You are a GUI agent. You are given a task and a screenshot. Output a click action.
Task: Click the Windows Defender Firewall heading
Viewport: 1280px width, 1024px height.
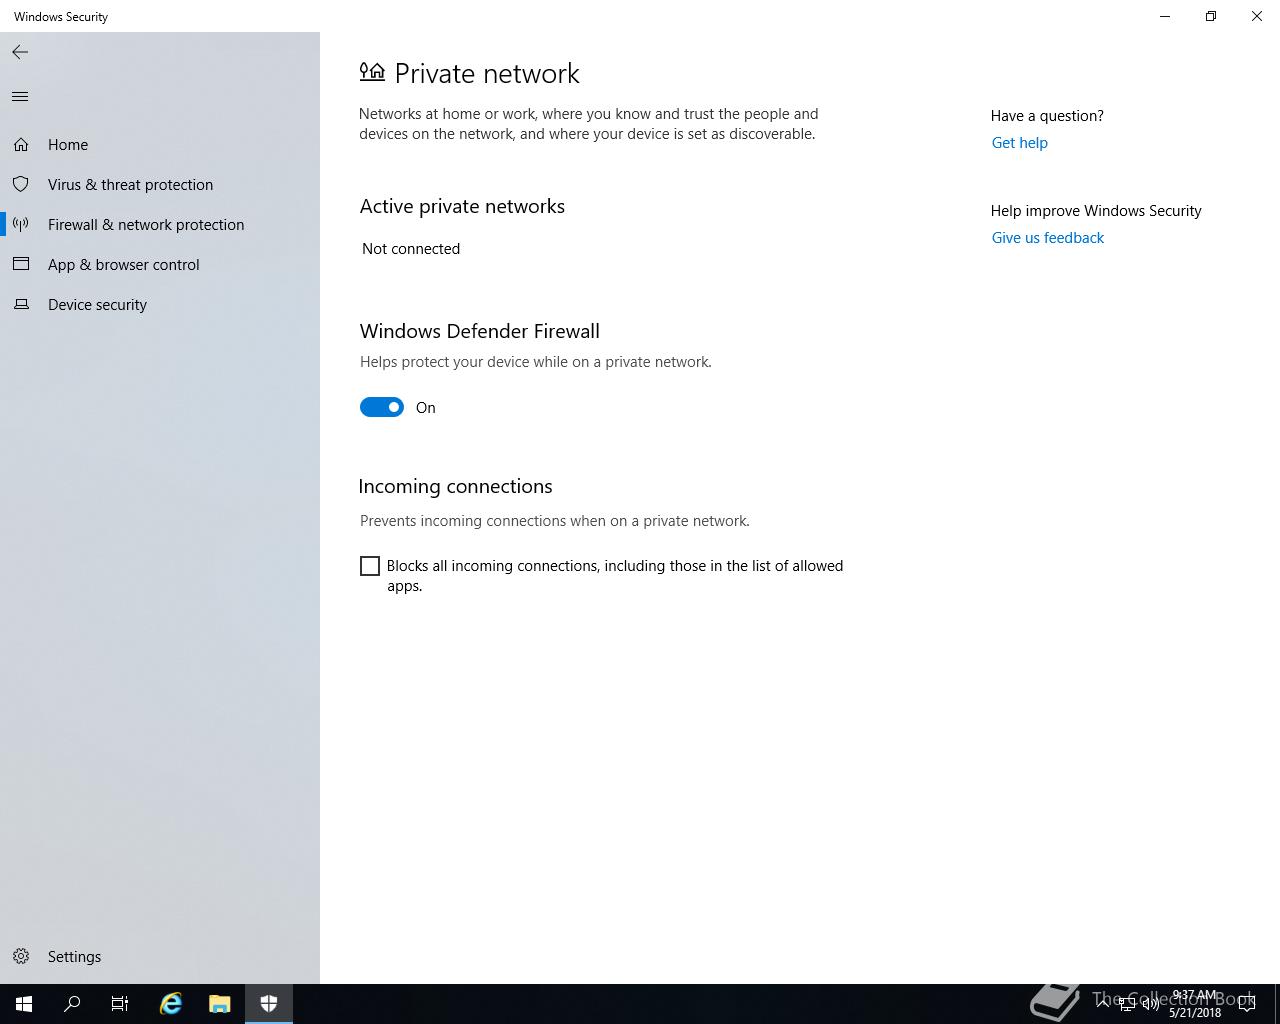point(480,331)
